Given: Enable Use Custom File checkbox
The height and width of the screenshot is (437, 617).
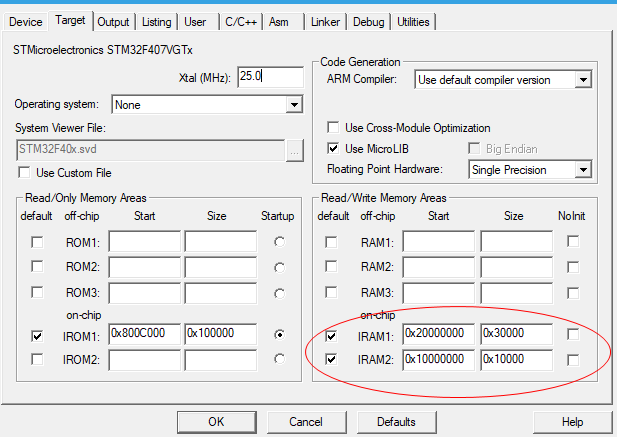Looking at the screenshot, I should 24,173.
